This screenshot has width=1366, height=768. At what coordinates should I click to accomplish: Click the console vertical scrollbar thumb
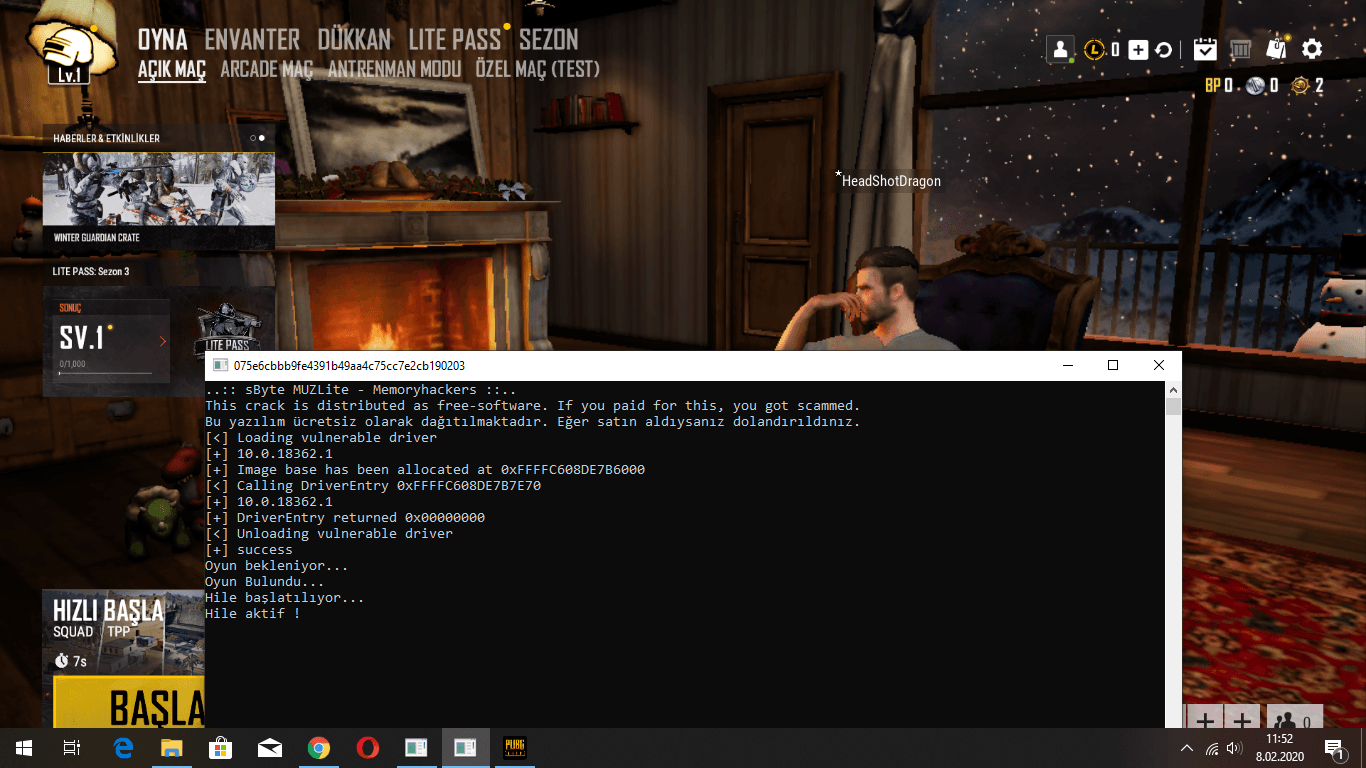coord(1174,406)
